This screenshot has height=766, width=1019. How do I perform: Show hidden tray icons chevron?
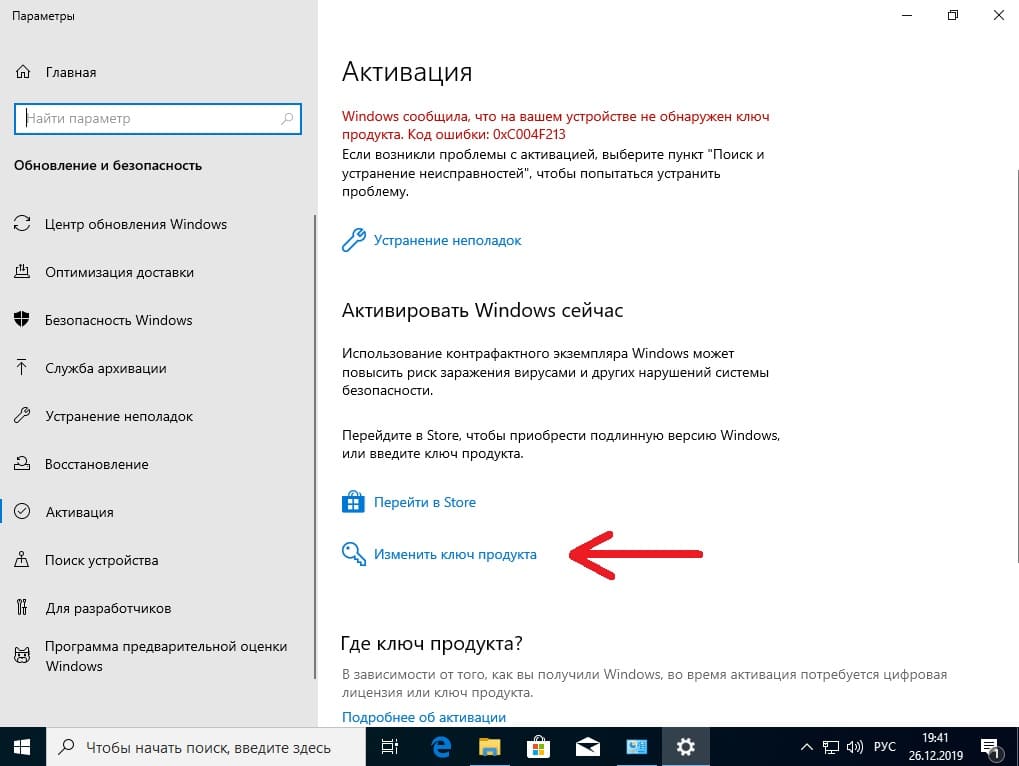pos(806,747)
